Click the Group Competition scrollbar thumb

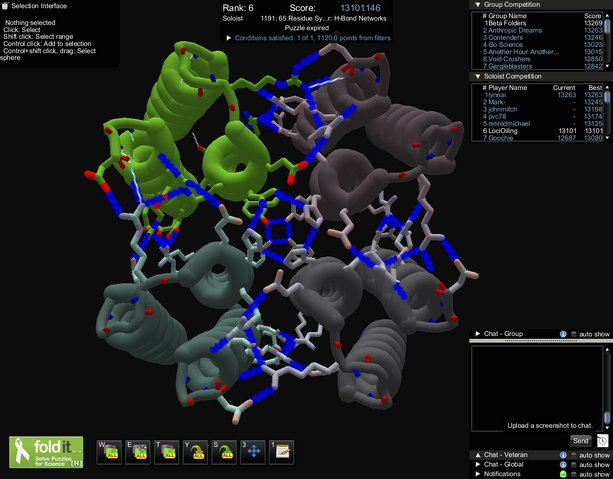tap(607, 26)
